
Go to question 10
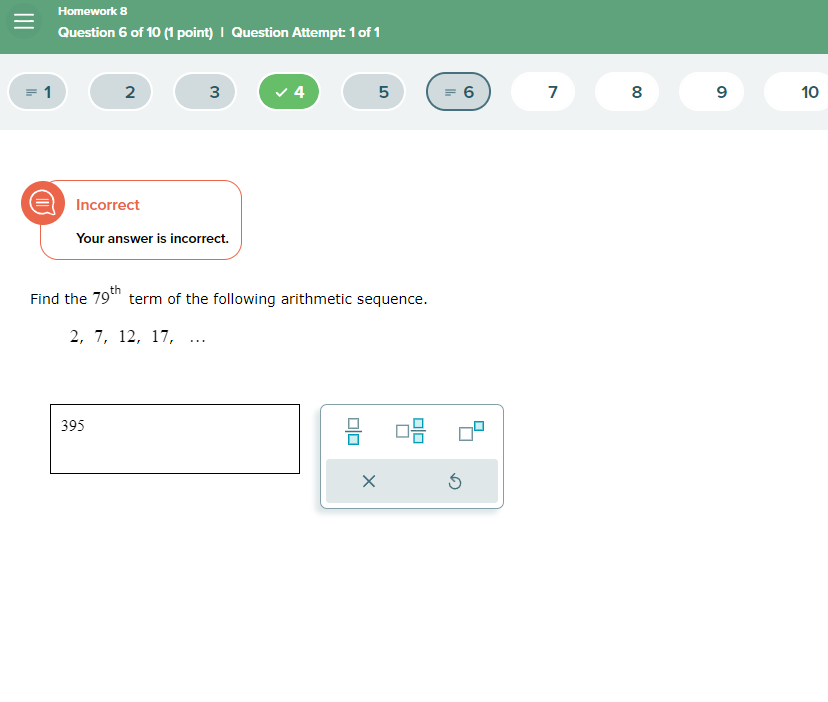click(x=796, y=91)
